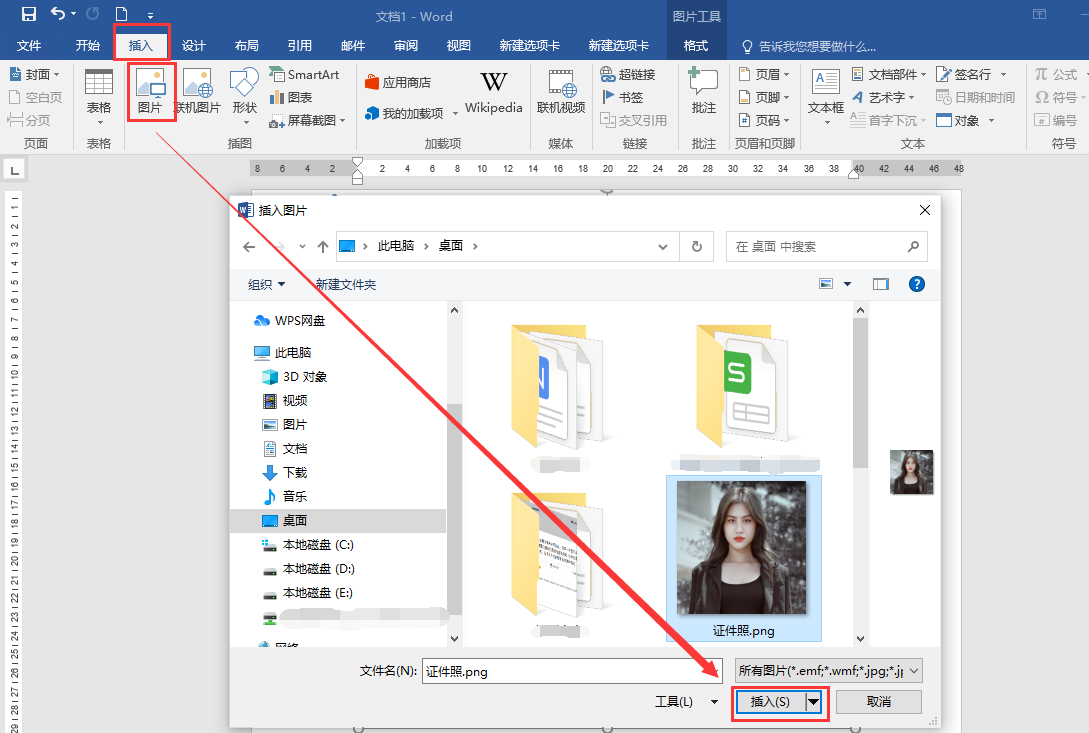Open the 图片工具 格式 tab
1089x733 pixels.
[x=696, y=44]
